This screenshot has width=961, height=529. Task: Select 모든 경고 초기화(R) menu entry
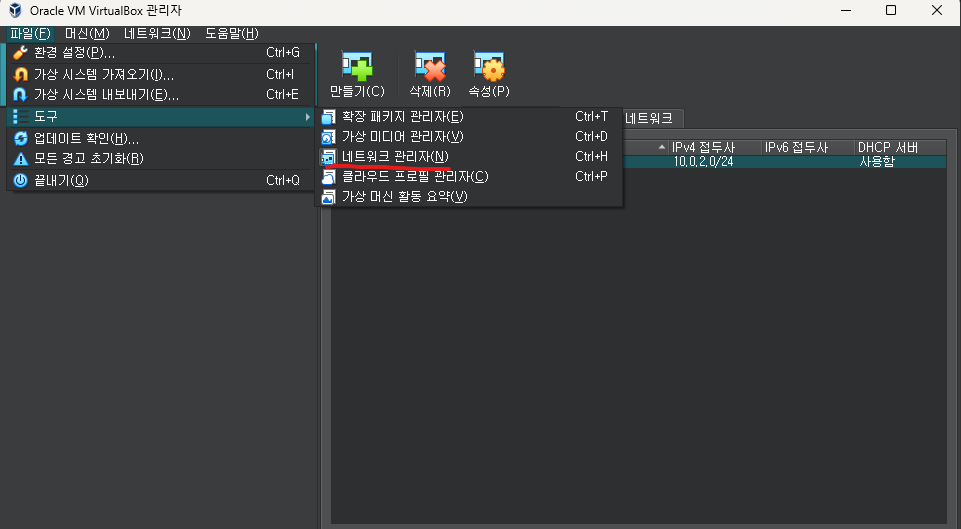pos(161,159)
